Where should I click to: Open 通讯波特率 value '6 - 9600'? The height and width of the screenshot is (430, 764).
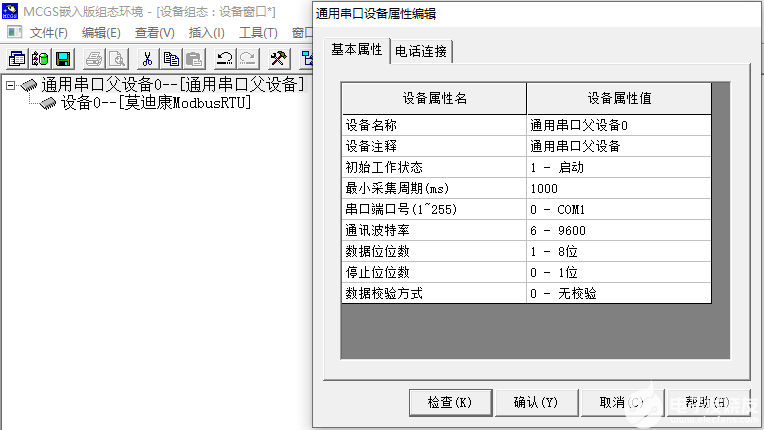click(619, 230)
